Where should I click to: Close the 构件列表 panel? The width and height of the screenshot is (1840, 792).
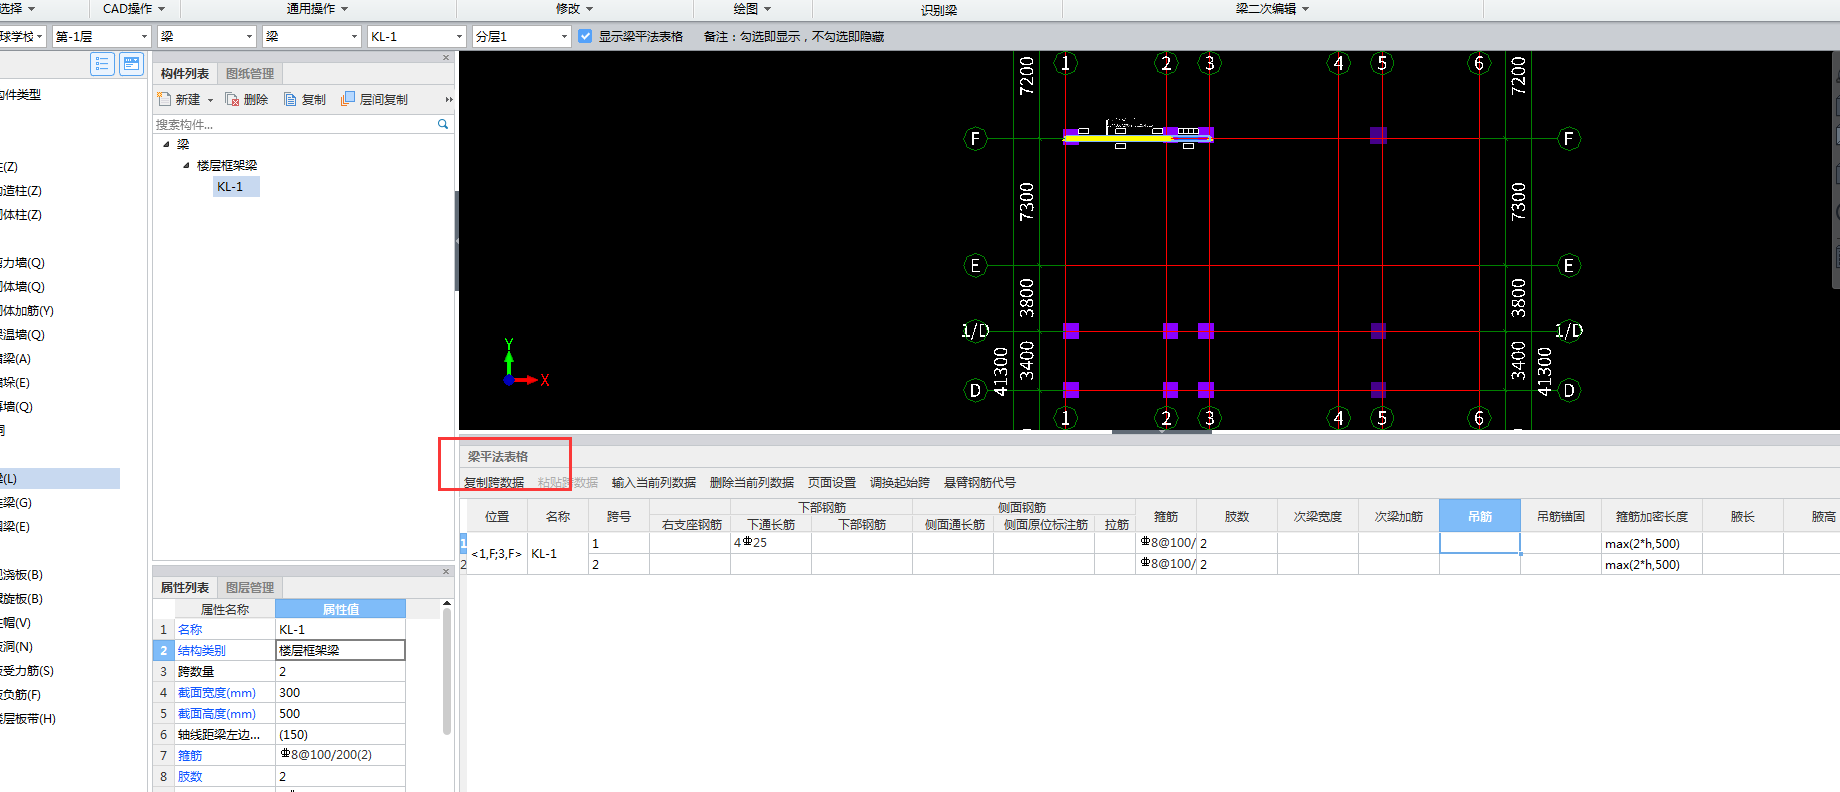pos(446,58)
